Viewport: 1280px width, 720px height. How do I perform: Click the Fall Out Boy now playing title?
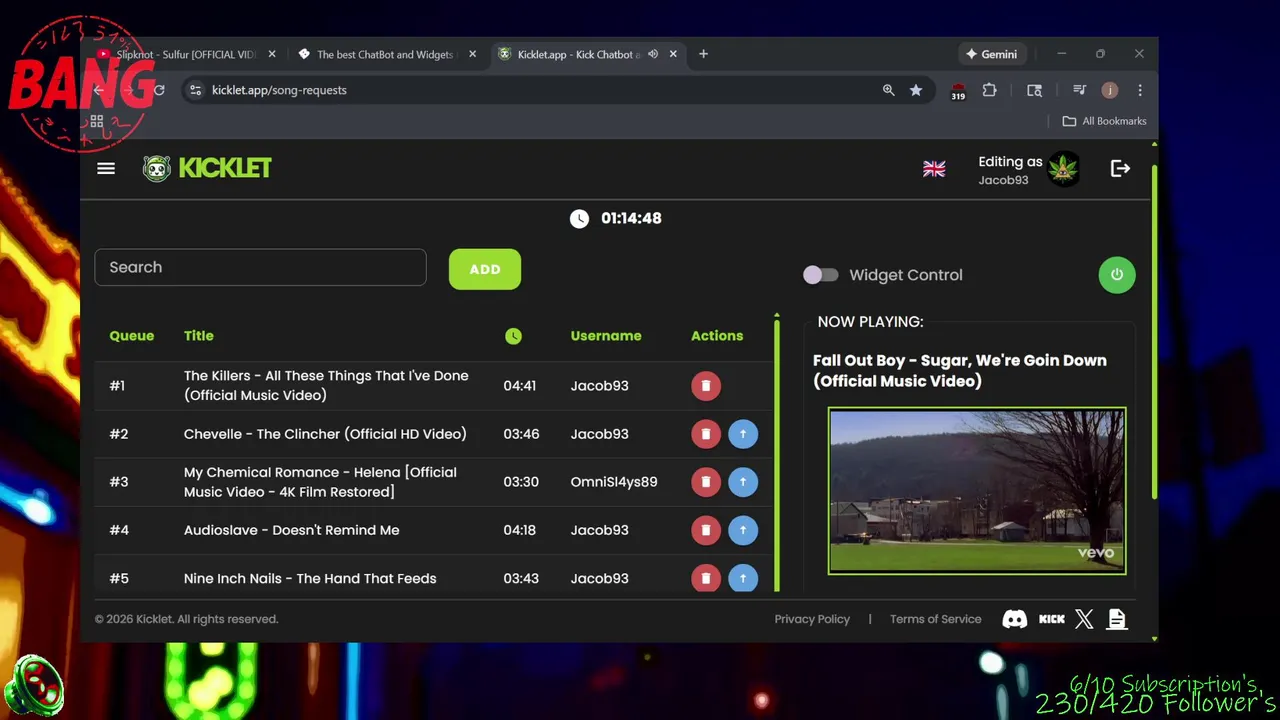(960, 370)
